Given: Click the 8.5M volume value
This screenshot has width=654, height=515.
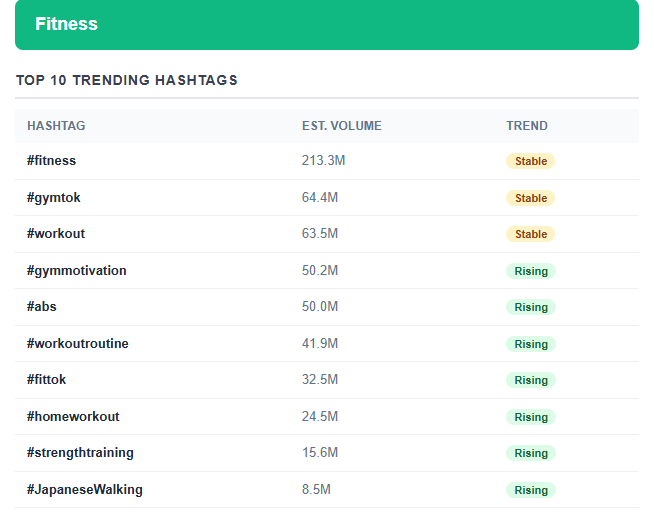Looking at the screenshot, I should pyautogui.click(x=316, y=490).
